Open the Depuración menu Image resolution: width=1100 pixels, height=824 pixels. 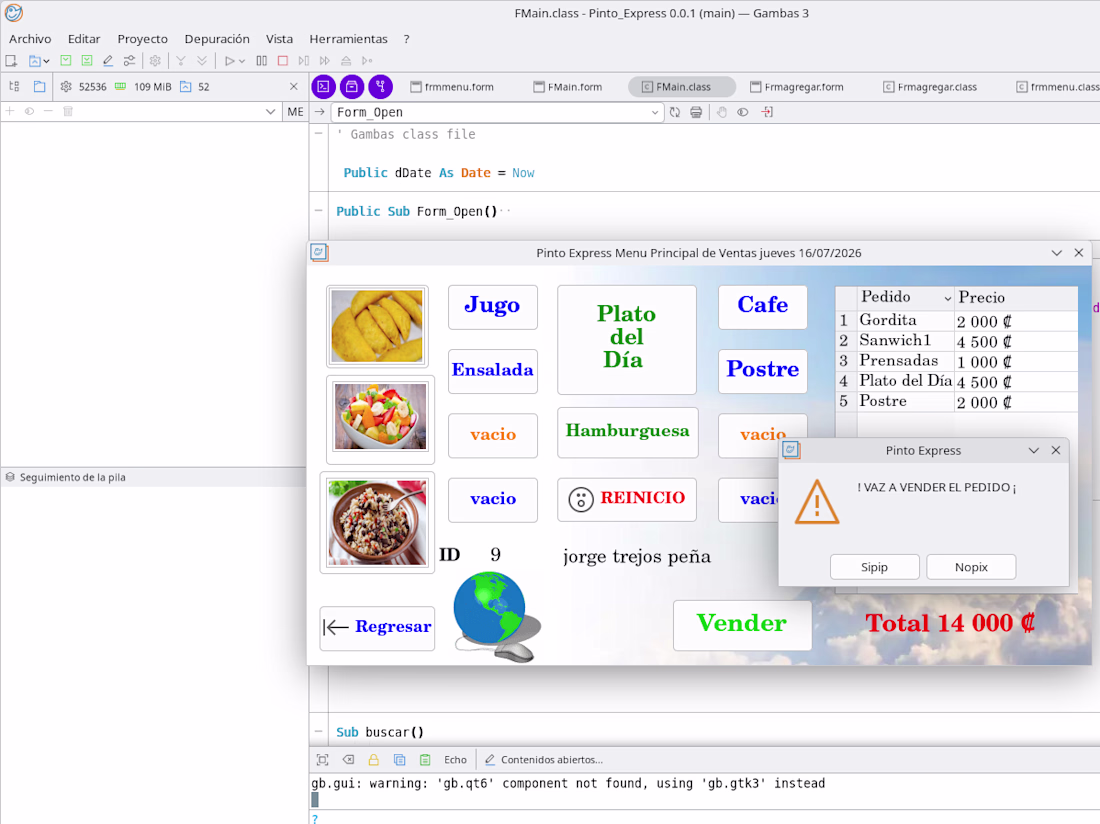click(x=217, y=39)
